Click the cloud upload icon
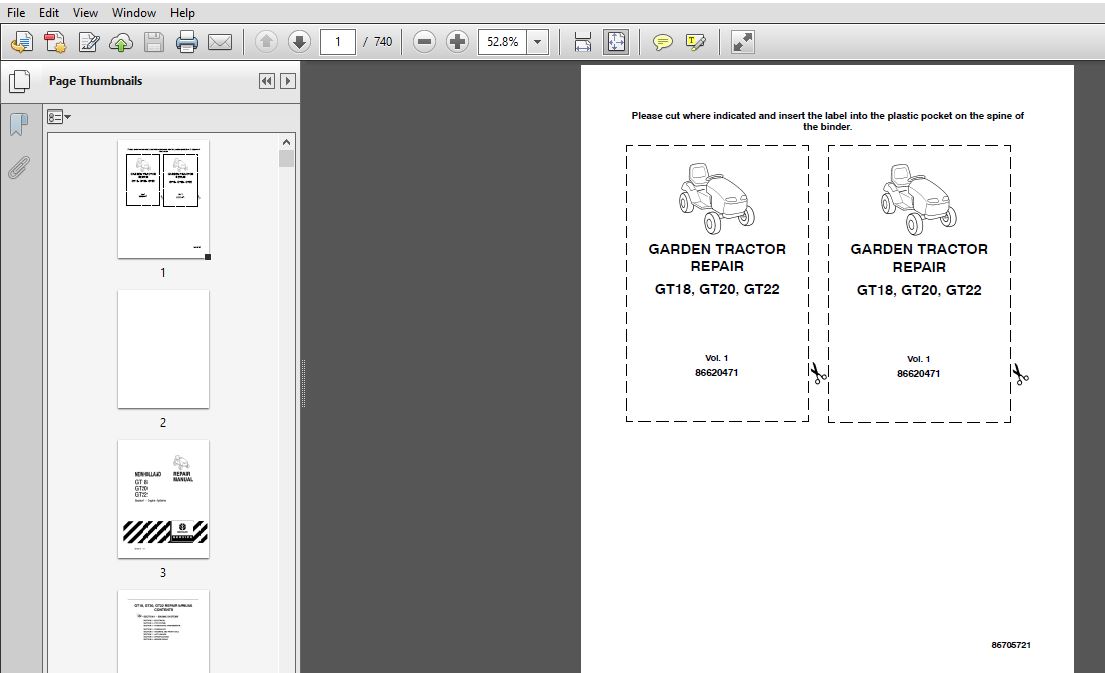The height and width of the screenshot is (673, 1105). (x=121, y=42)
